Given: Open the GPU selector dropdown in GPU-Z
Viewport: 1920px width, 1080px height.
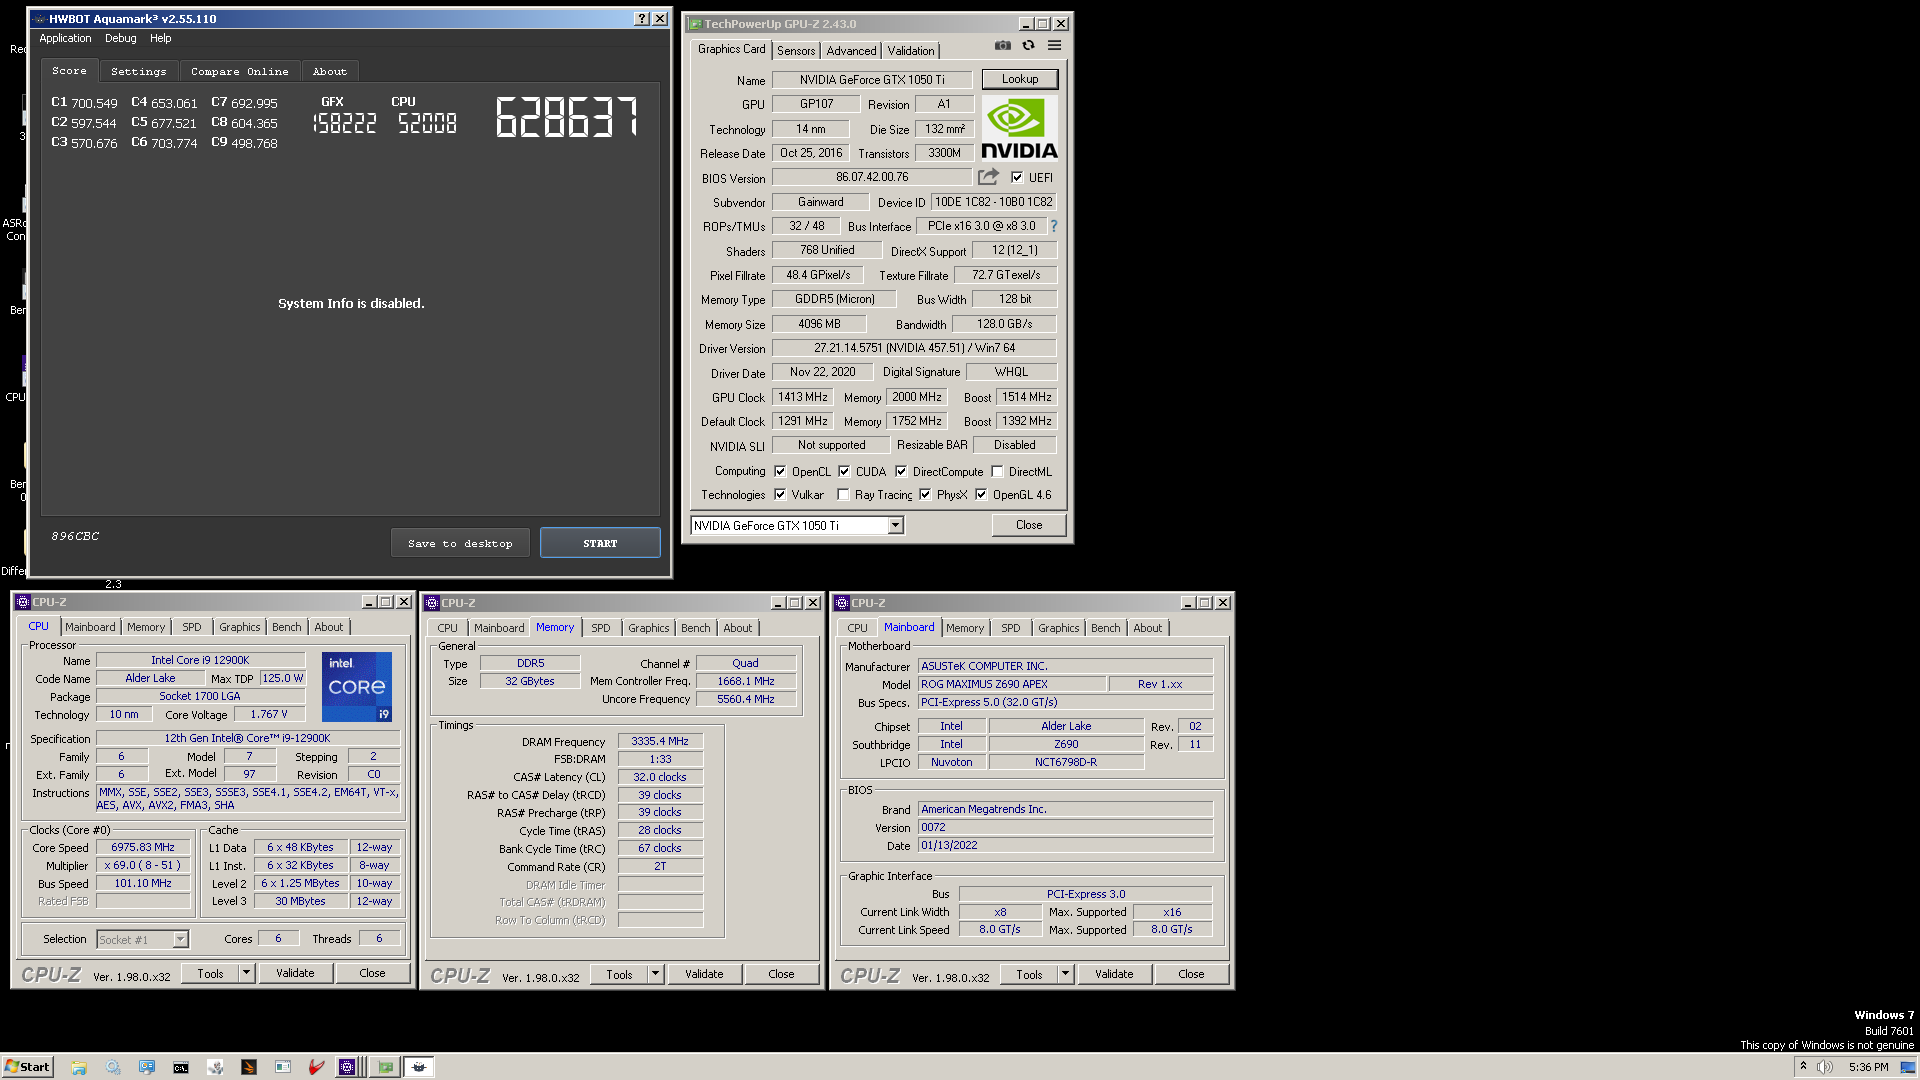Looking at the screenshot, I should click(896, 526).
